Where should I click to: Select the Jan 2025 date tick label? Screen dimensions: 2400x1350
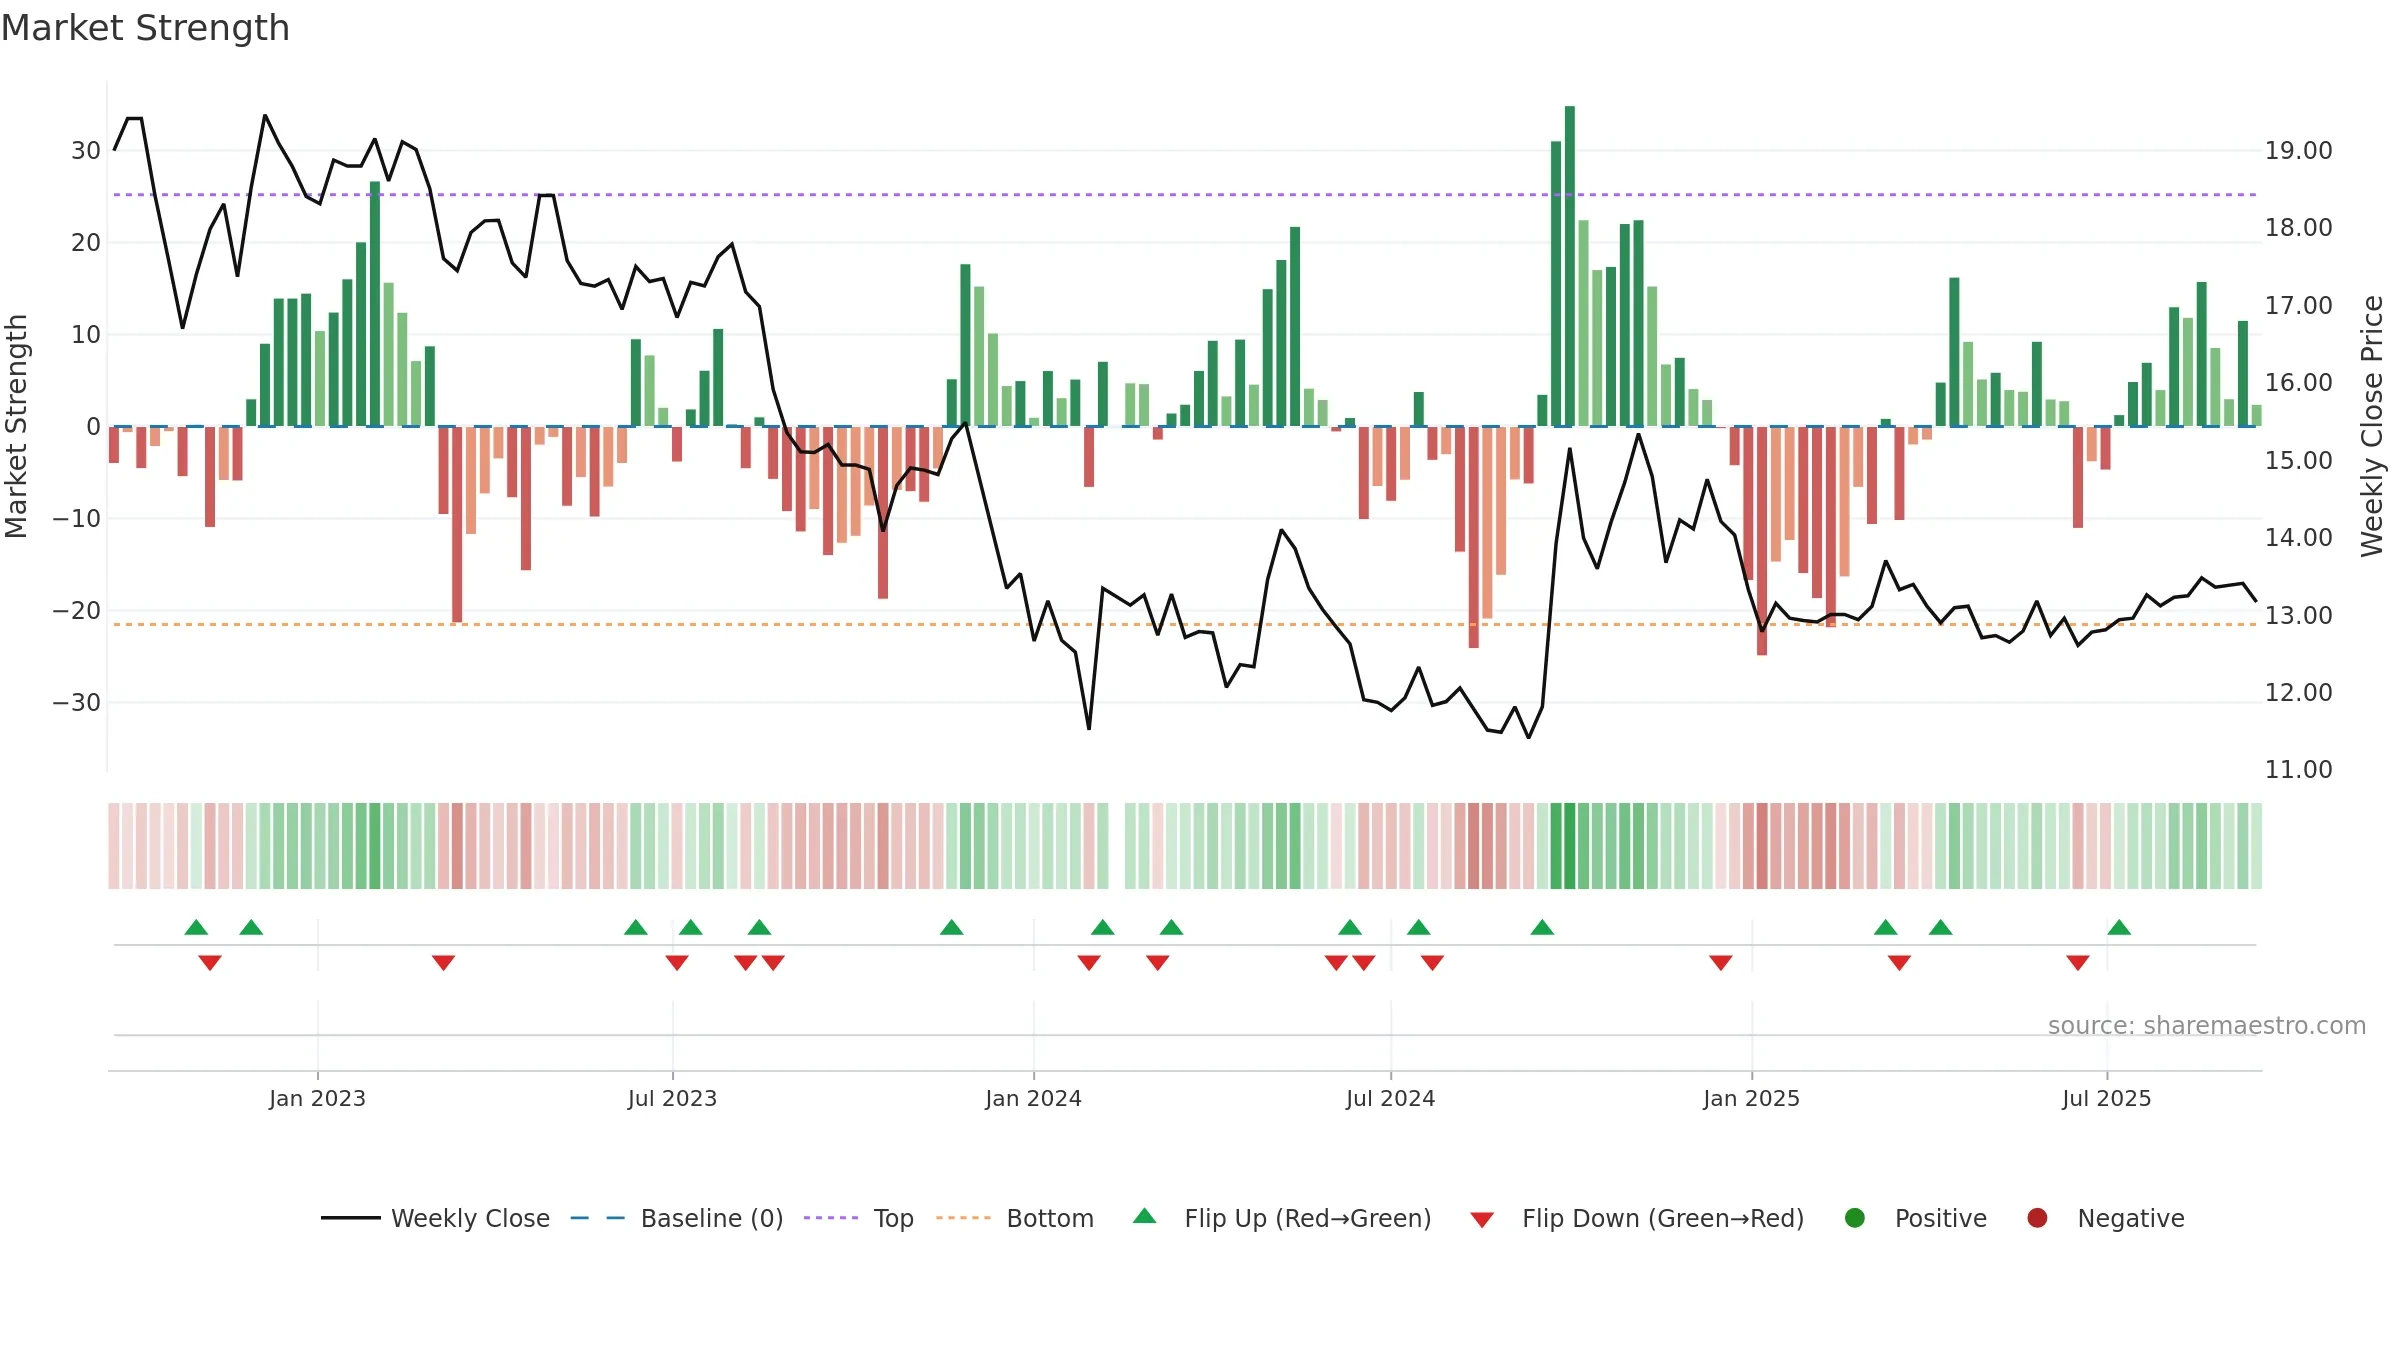click(x=1751, y=1099)
